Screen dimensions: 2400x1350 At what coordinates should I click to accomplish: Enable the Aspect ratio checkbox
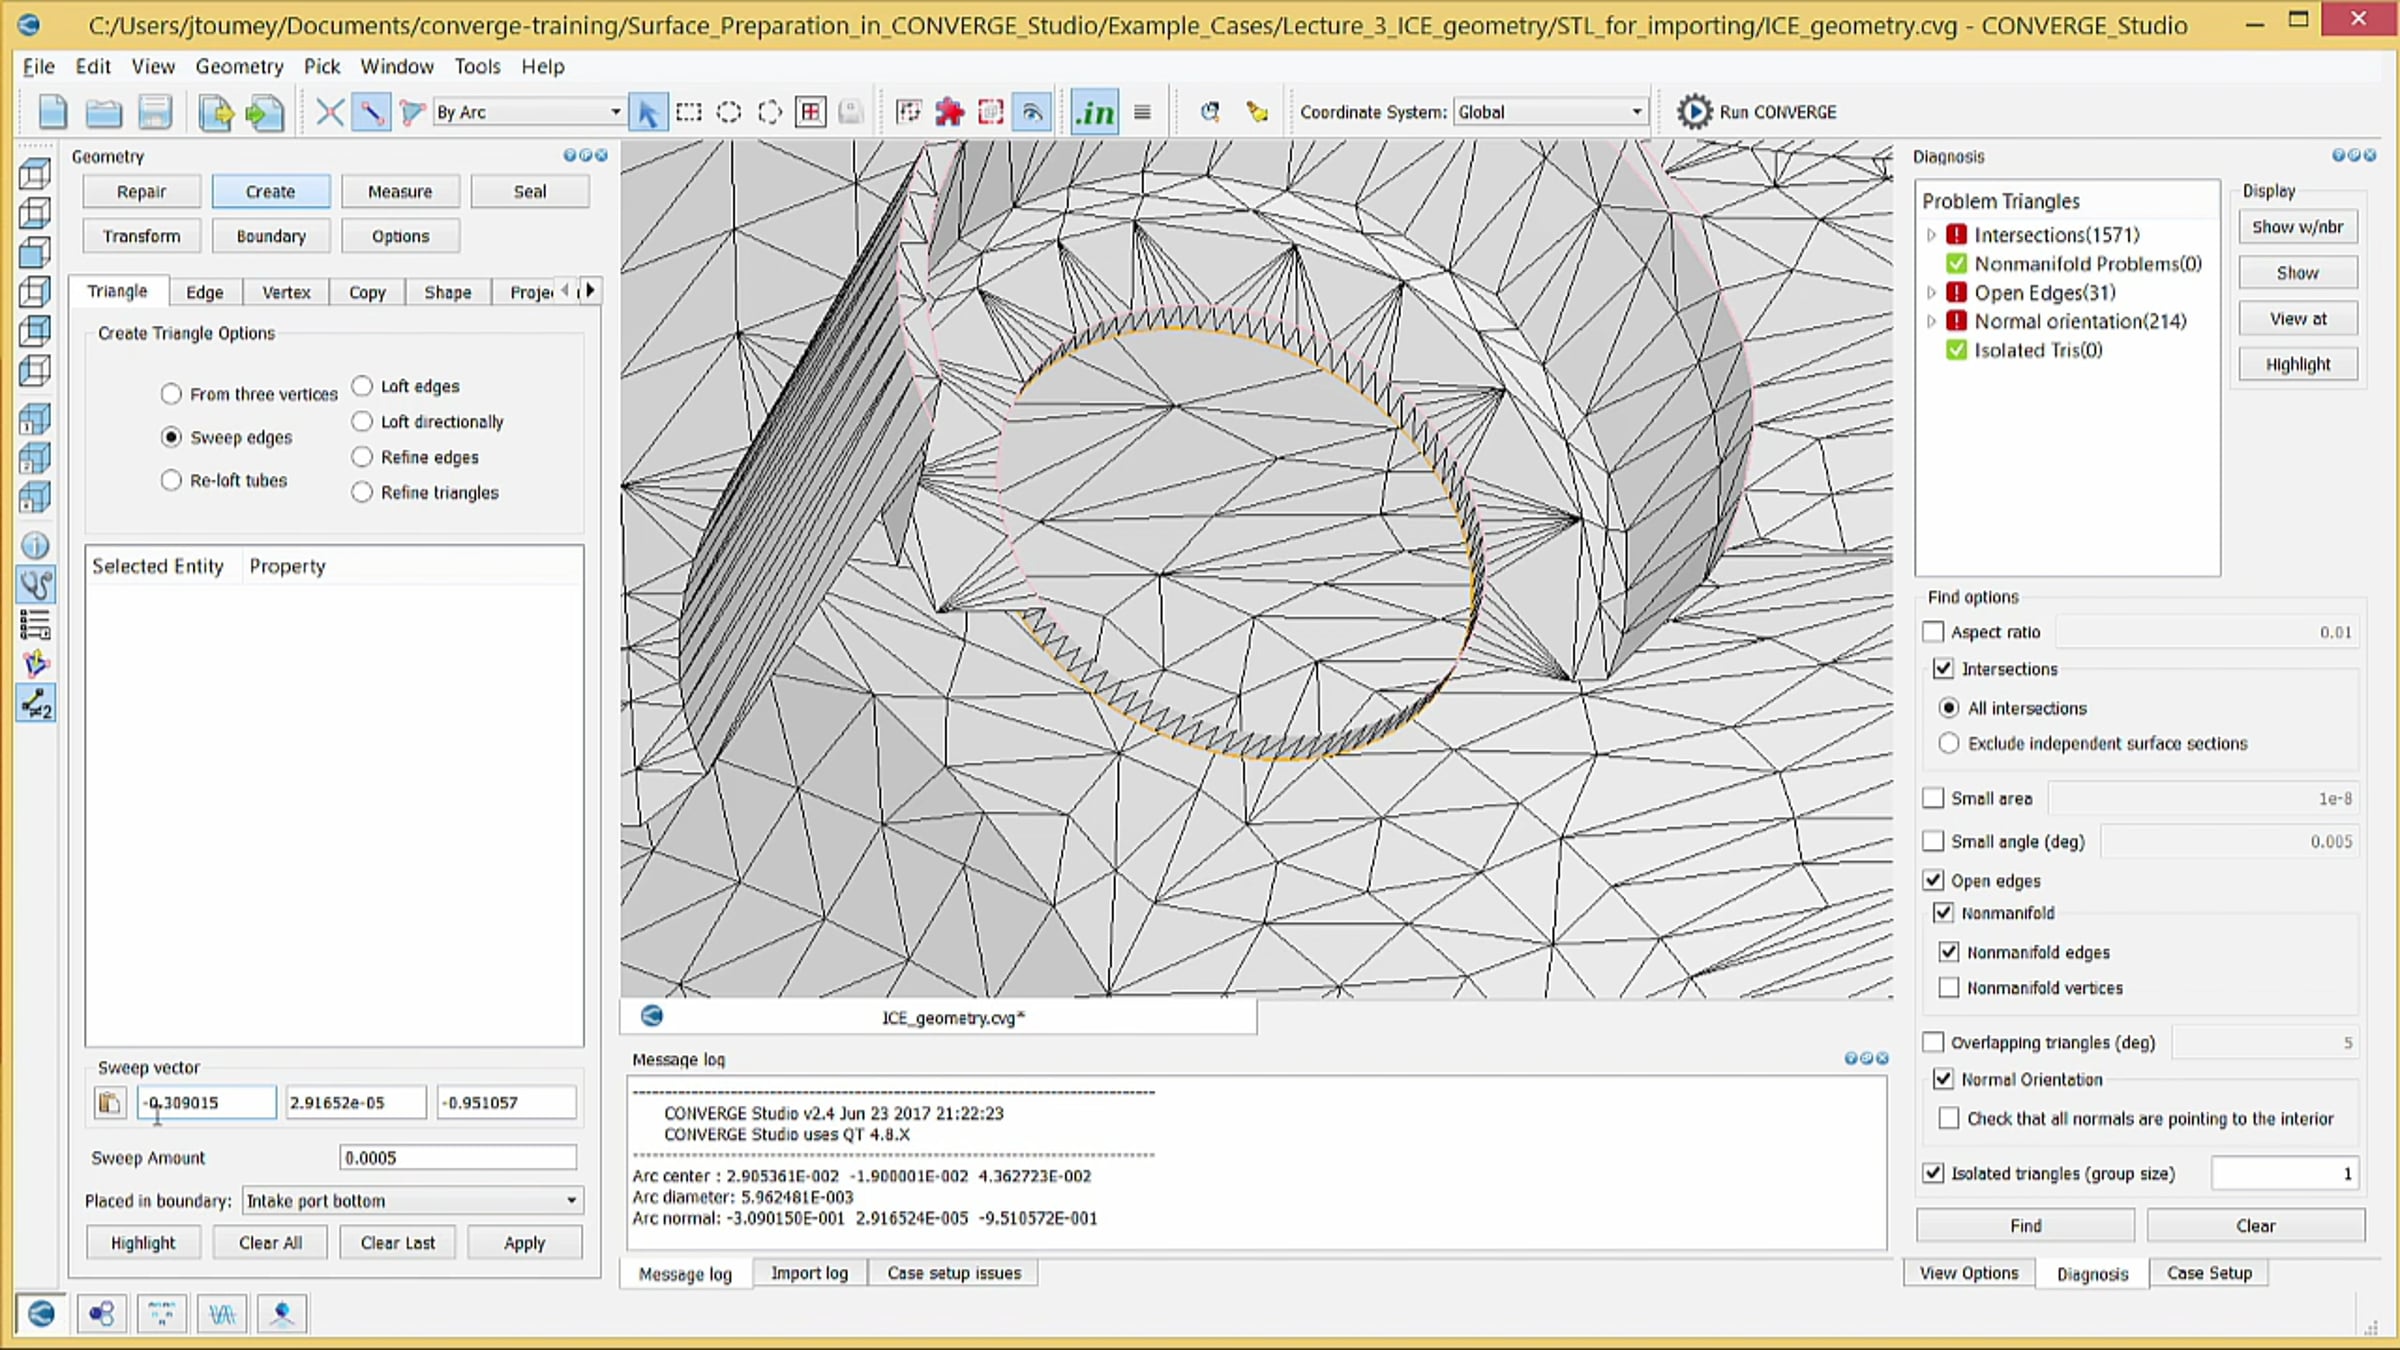pos(1933,632)
